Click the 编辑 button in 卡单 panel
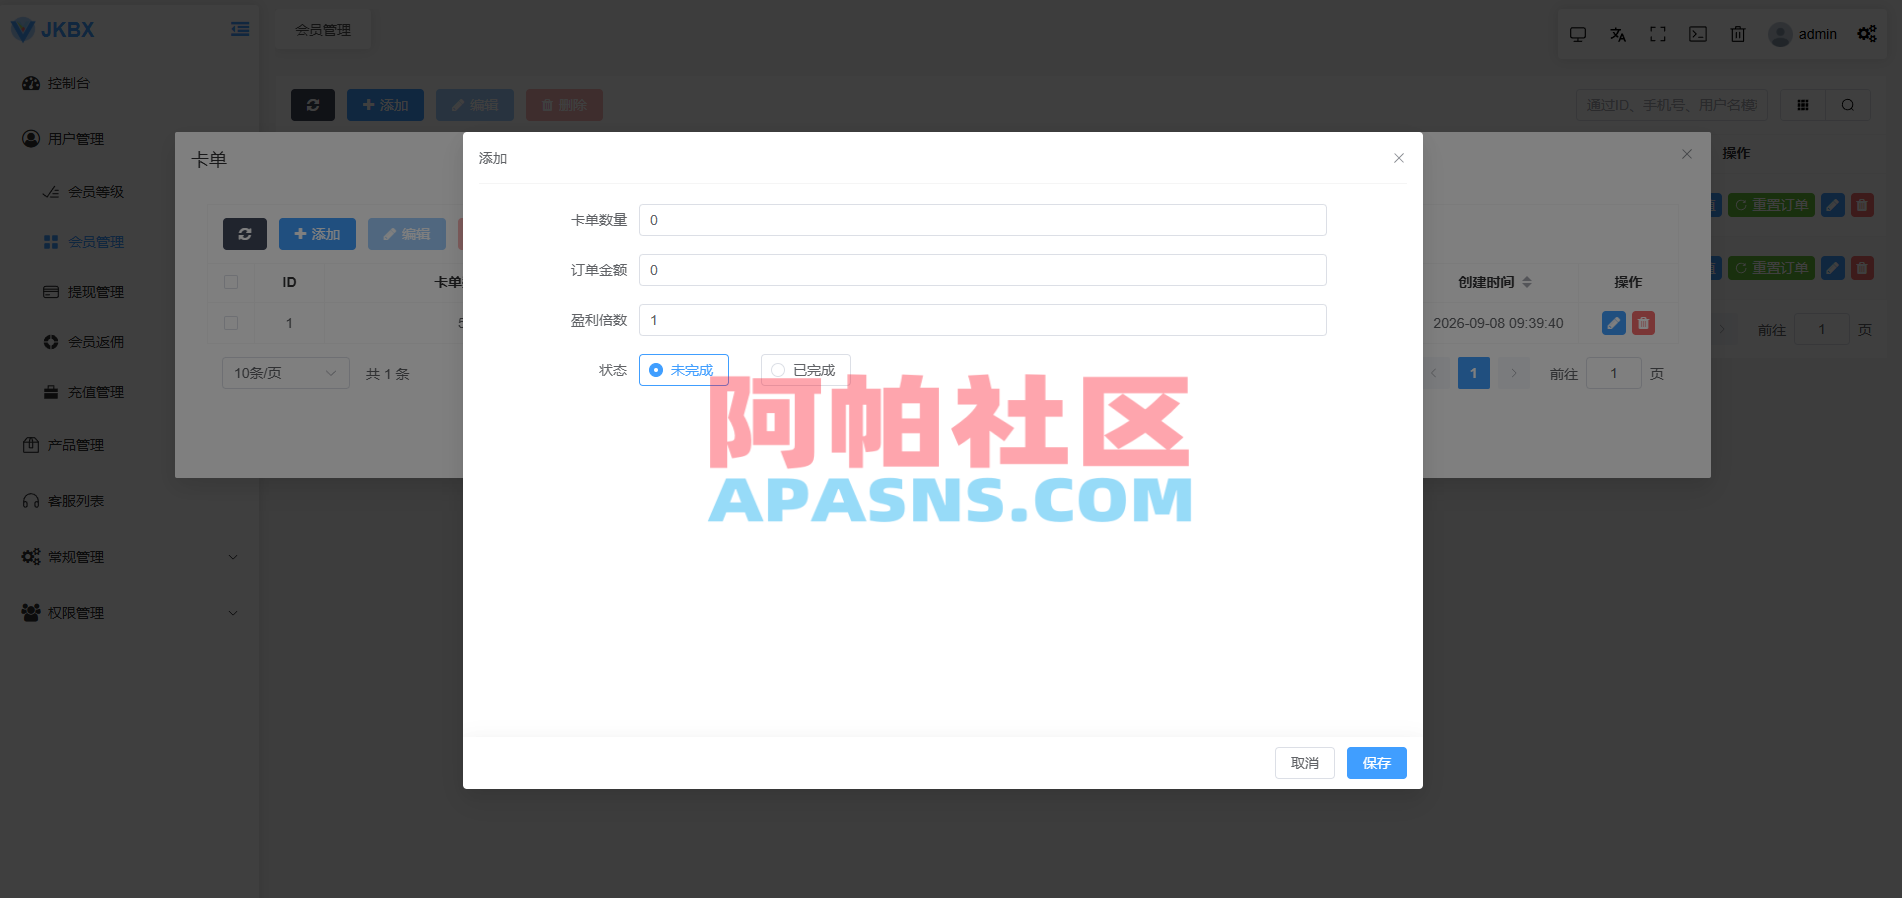This screenshot has width=1902, height=898. 407,234
